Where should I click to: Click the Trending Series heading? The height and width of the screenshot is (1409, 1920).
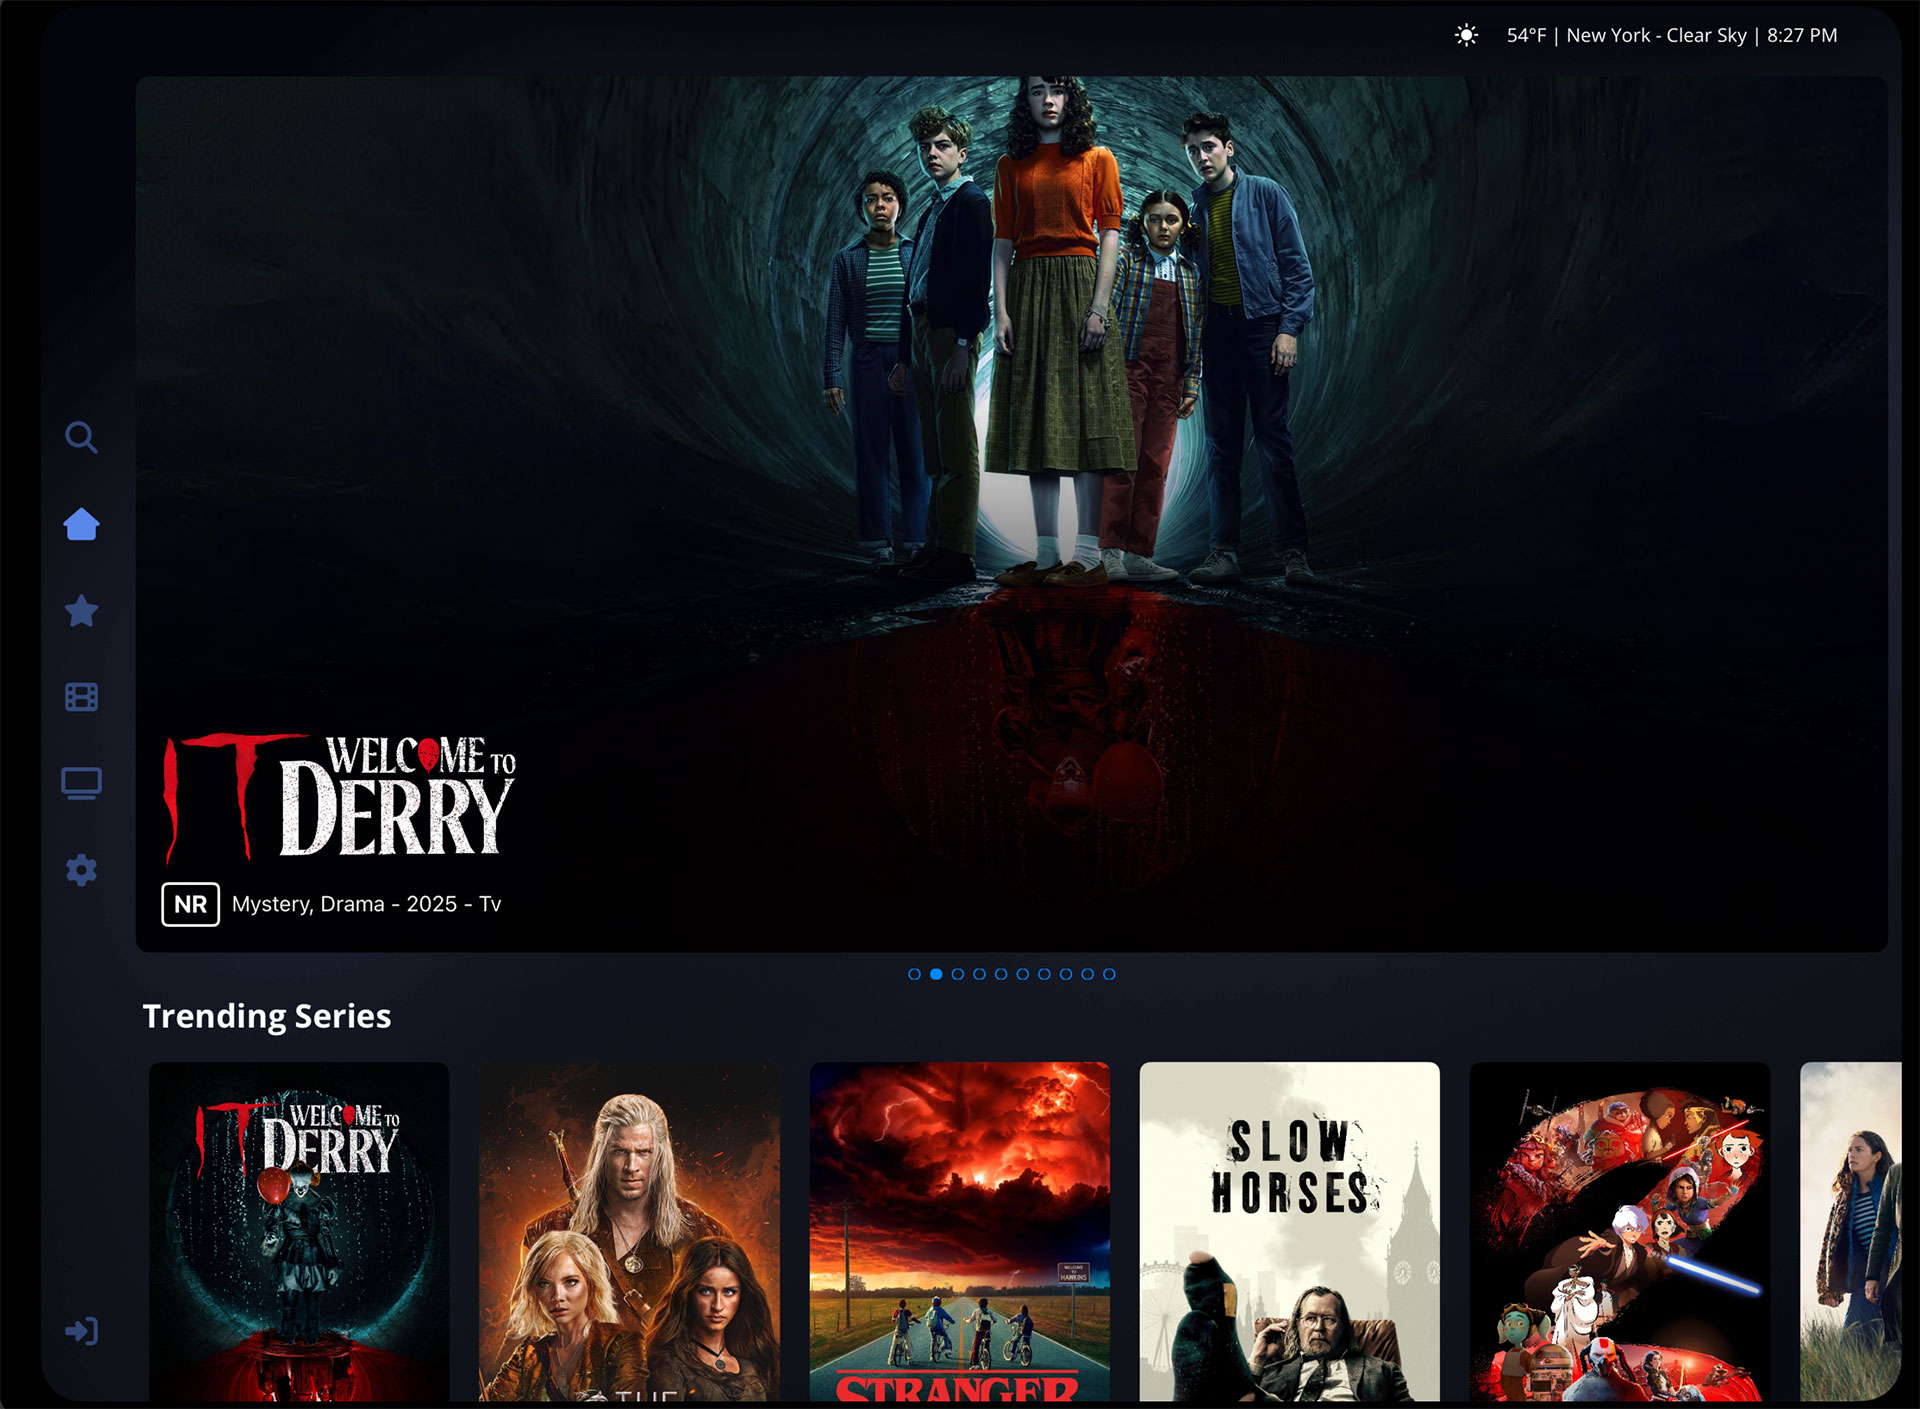pyautogui.click(x=267, y=1016)
